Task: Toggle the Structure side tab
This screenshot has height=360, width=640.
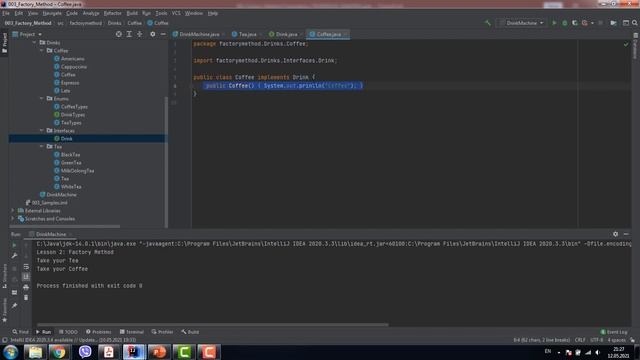Action: [4, 276]
